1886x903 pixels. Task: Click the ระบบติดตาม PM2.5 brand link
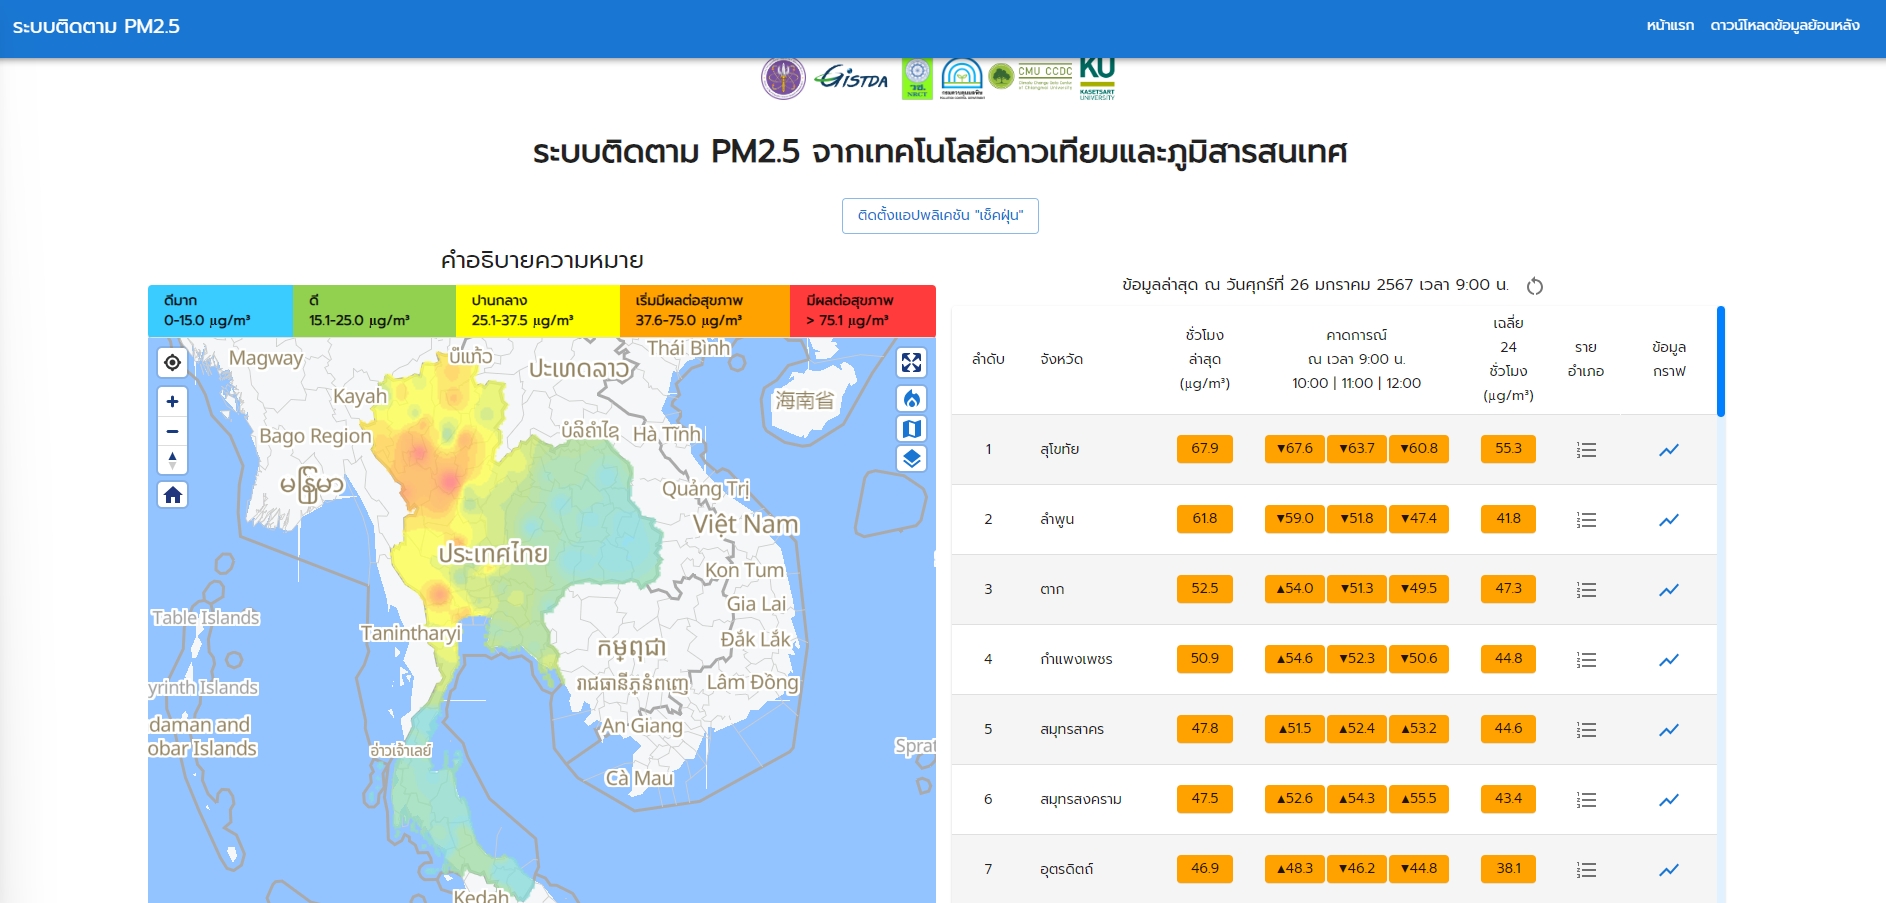pyautogui.click(x=96, y=26)
